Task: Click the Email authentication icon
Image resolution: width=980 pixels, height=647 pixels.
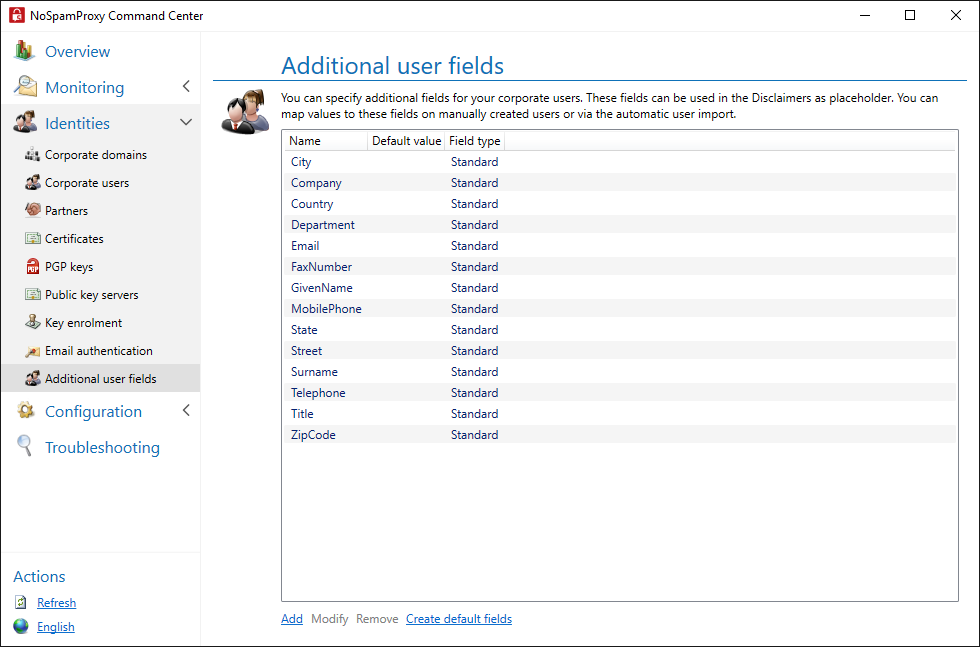Action: [32, 351]
